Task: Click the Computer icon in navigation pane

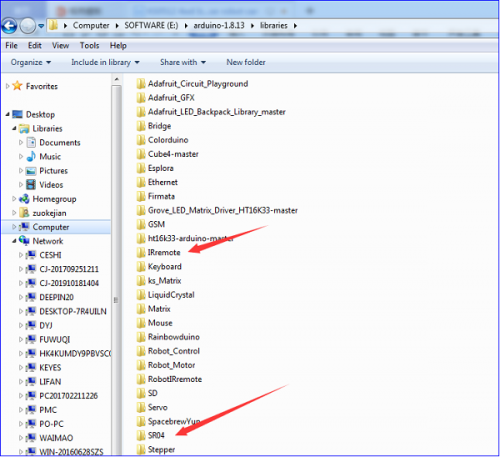Action: click(x=24, y=227)
